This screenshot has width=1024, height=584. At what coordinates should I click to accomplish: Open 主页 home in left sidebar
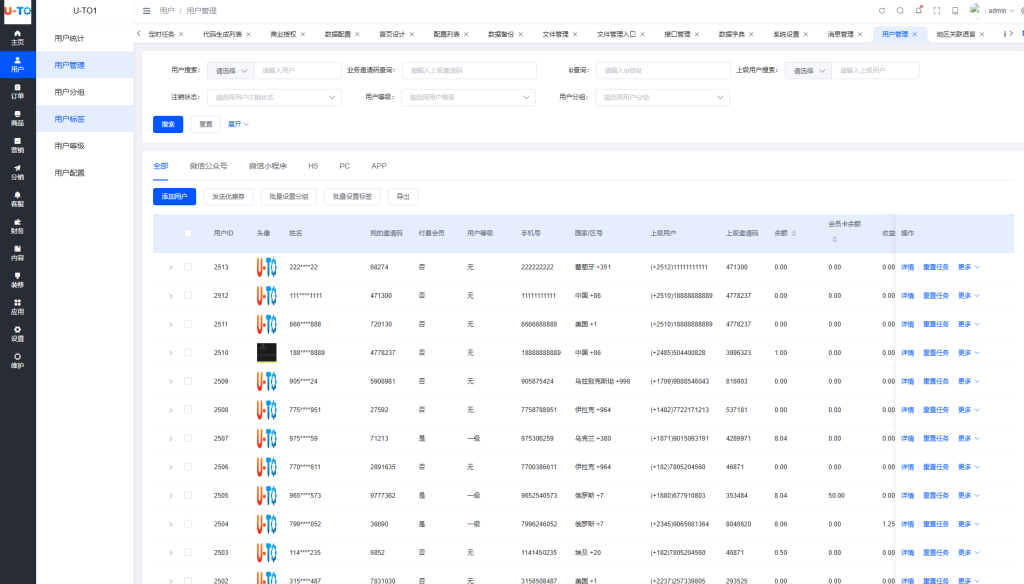click(x=18, y=37)
